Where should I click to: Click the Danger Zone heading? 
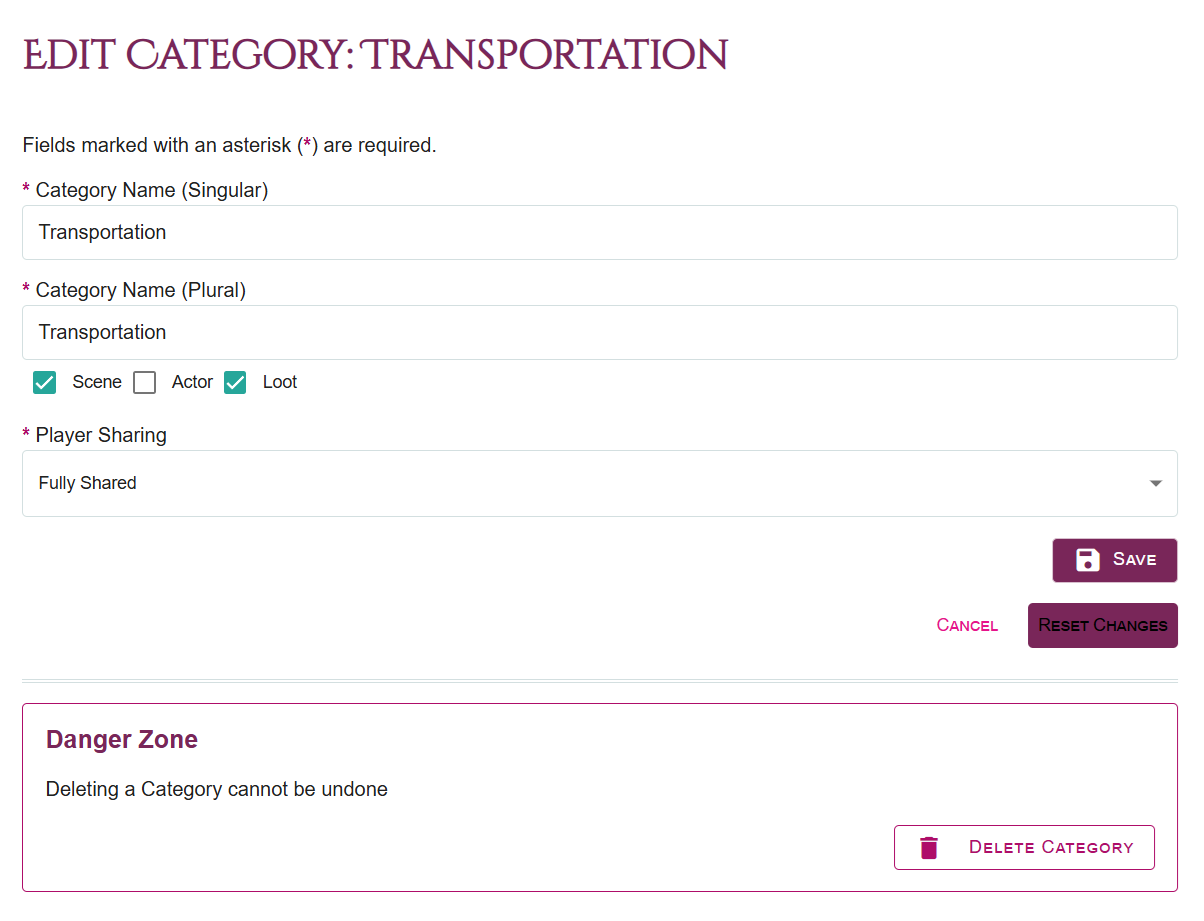(x=121, y=740)
